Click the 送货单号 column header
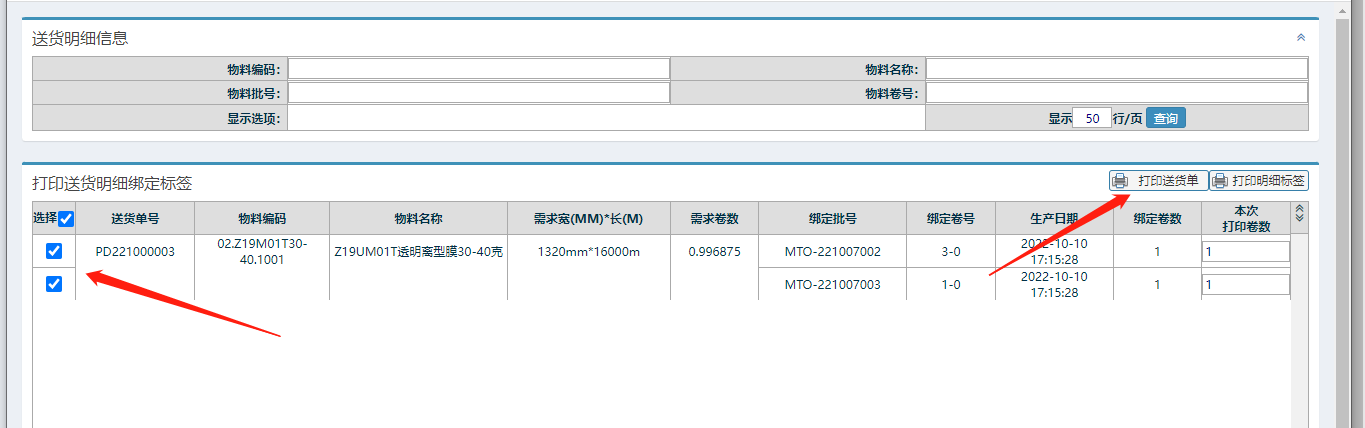The image size is (1365, 428). click(135, 219)
